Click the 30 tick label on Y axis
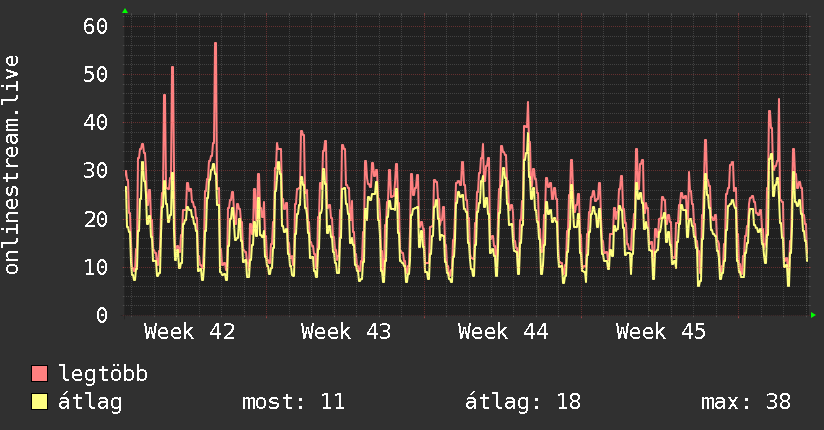This screenshot has height=430, width=824. [x=95, y=170]
